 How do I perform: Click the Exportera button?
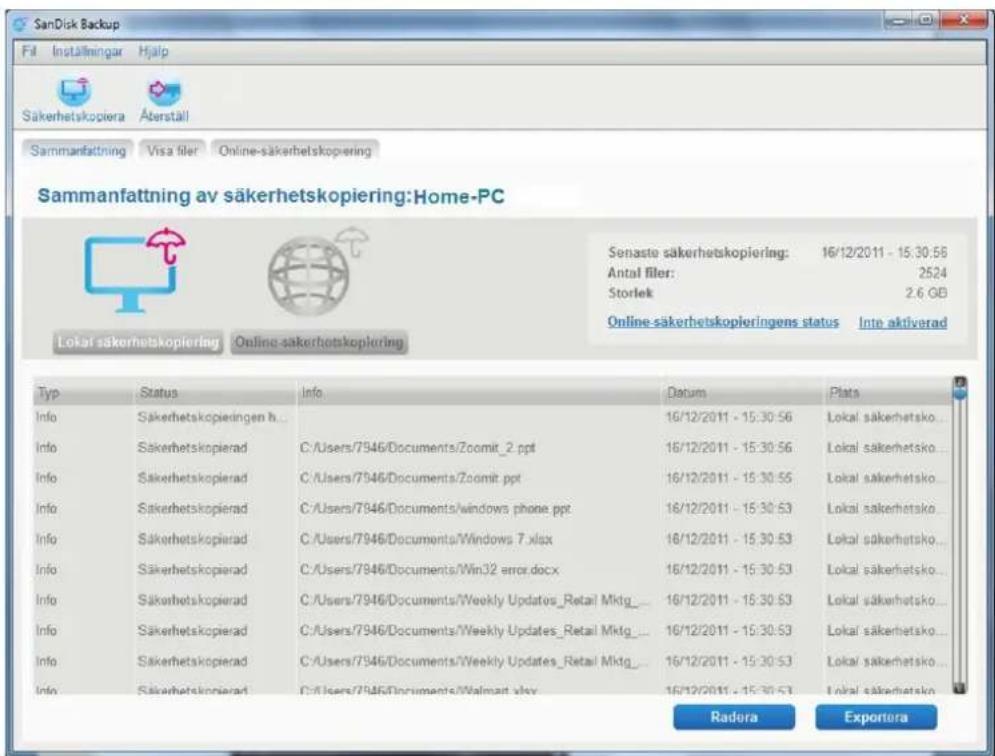(x=876, y=717)
